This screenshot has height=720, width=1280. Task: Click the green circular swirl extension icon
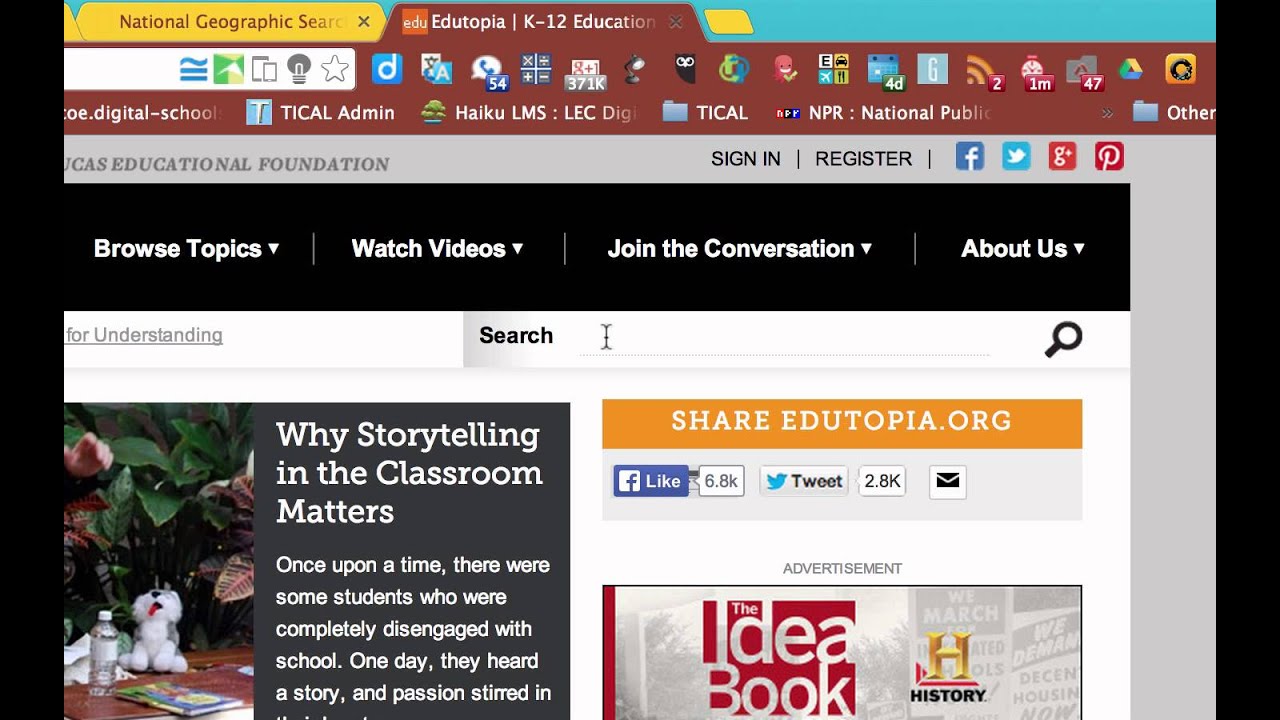(x=734, y=69)
